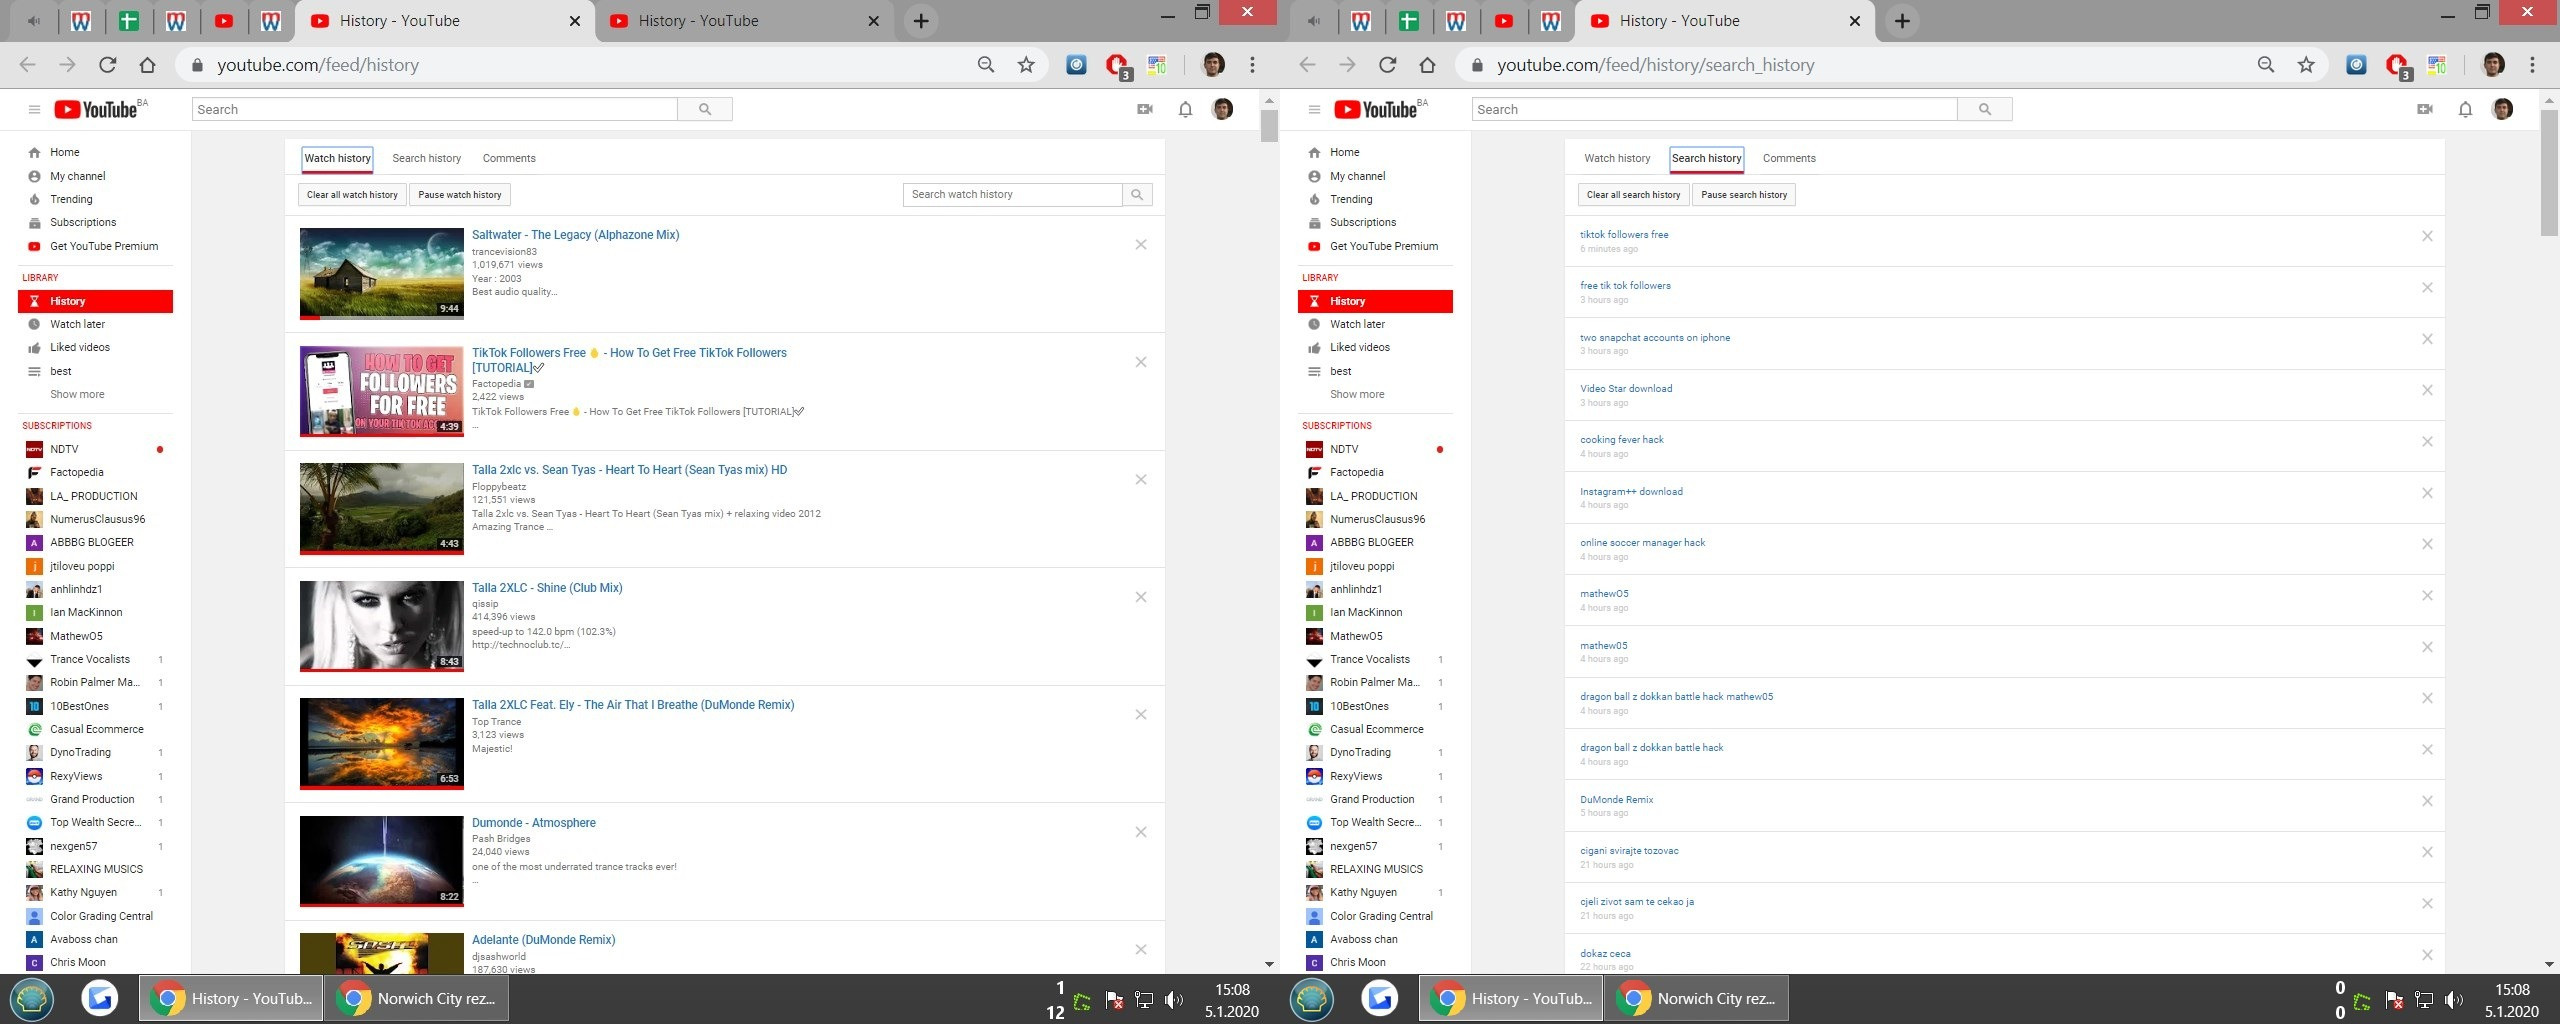The image size is (2560, 1024).
Task: Click zoom magnifier icon in left address bar
Action: [986, 65]
